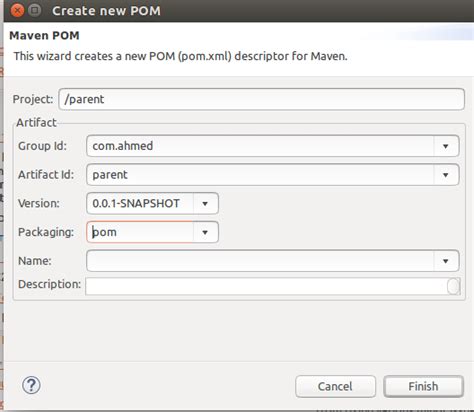Focus the empty Name field
Viewport: 474px width, 412px height.
(x=260, y=261)
